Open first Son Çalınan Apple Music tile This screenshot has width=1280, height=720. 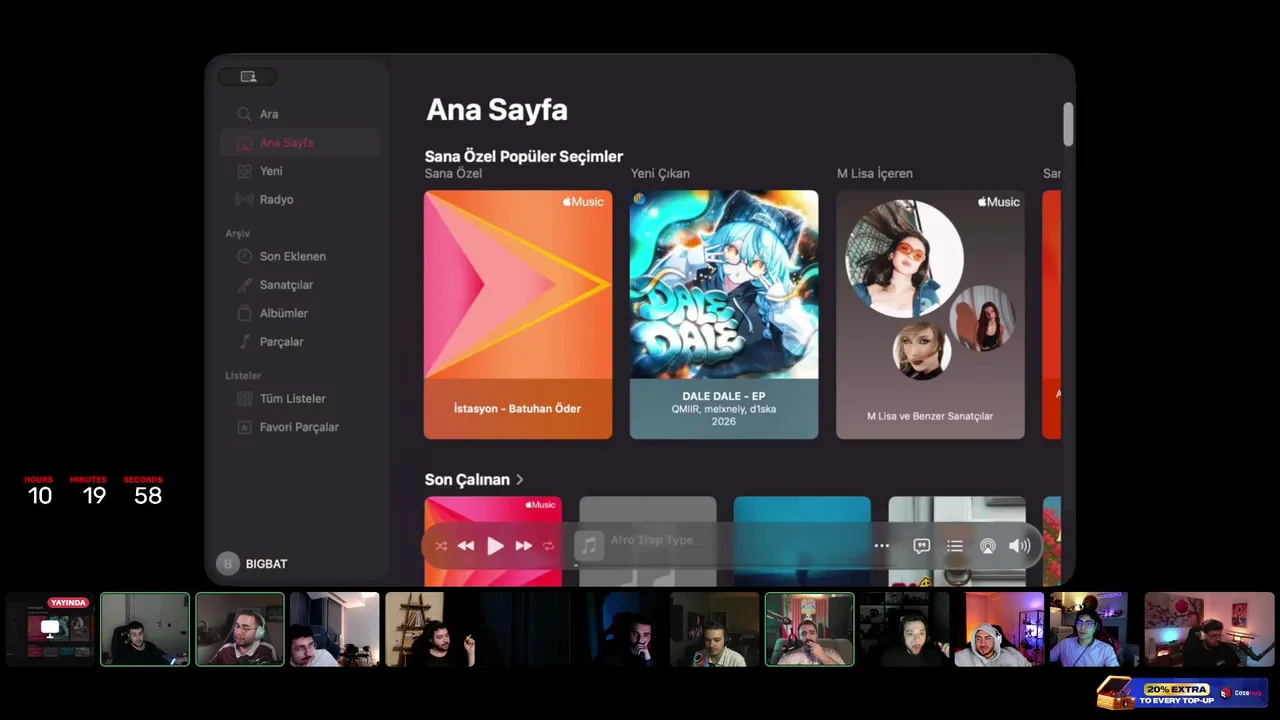(493, 541)
